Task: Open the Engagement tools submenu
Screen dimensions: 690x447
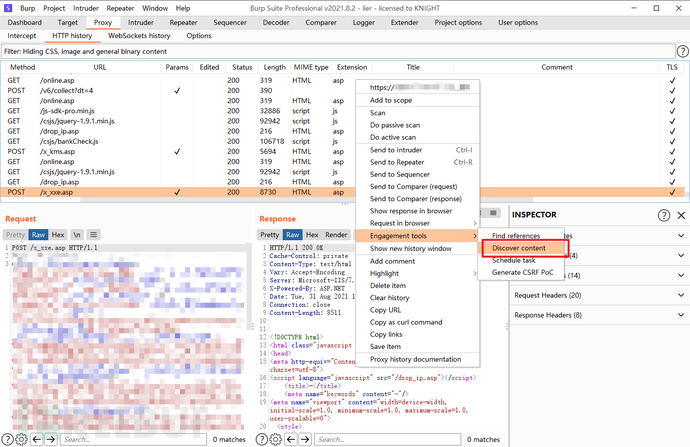Action: [x=417, y=236]
